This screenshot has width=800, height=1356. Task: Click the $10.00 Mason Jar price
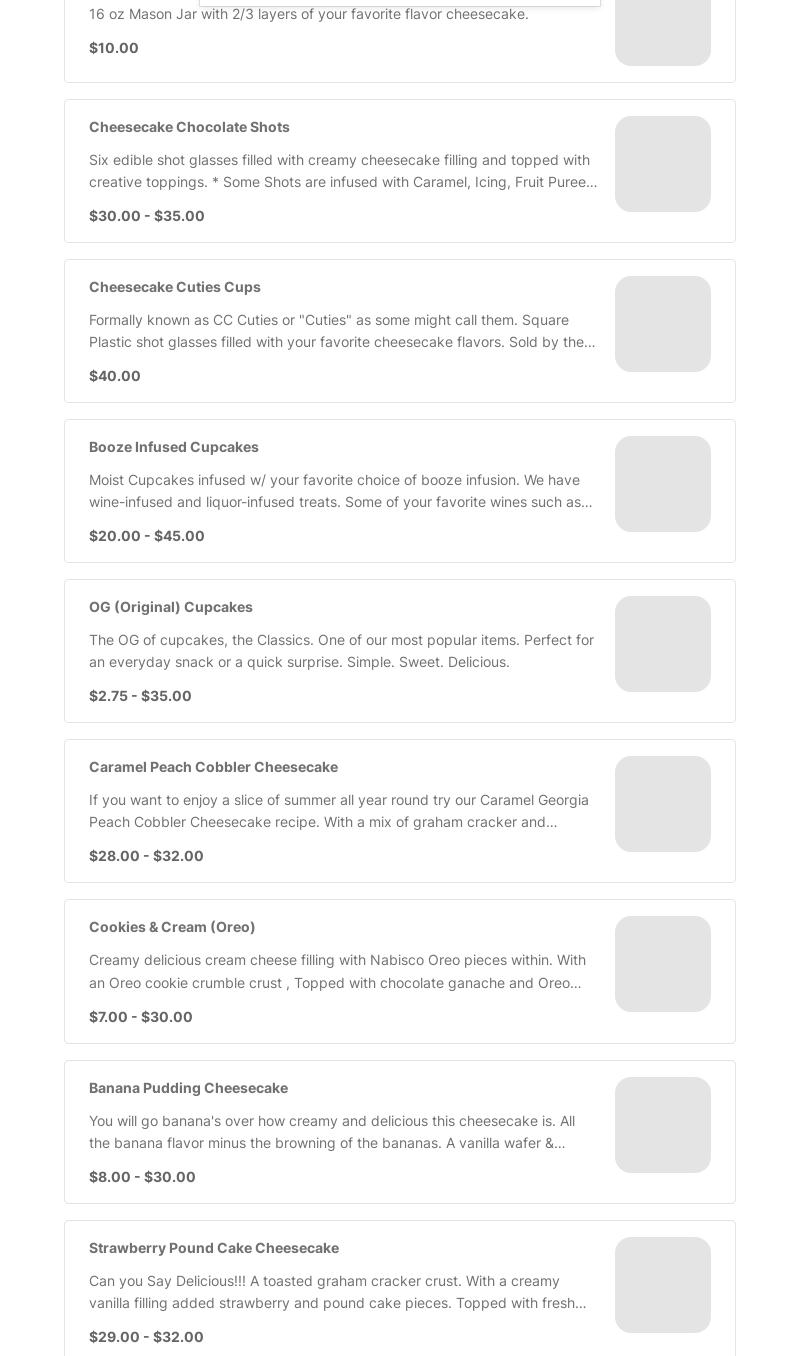click(114, 48)
